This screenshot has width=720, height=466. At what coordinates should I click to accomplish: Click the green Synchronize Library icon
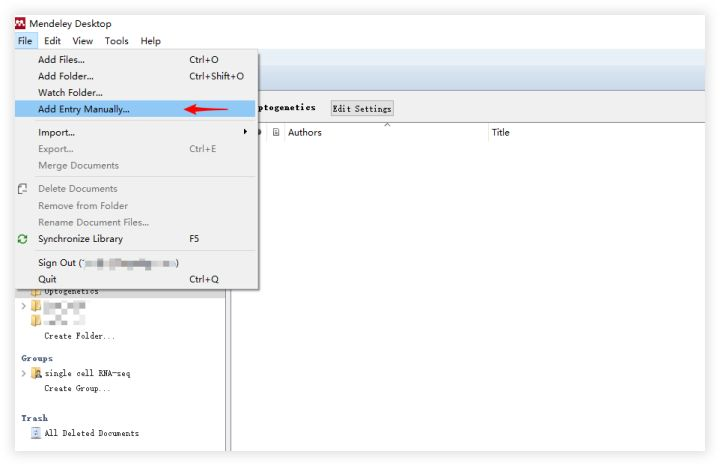click(x=22, y=239)
